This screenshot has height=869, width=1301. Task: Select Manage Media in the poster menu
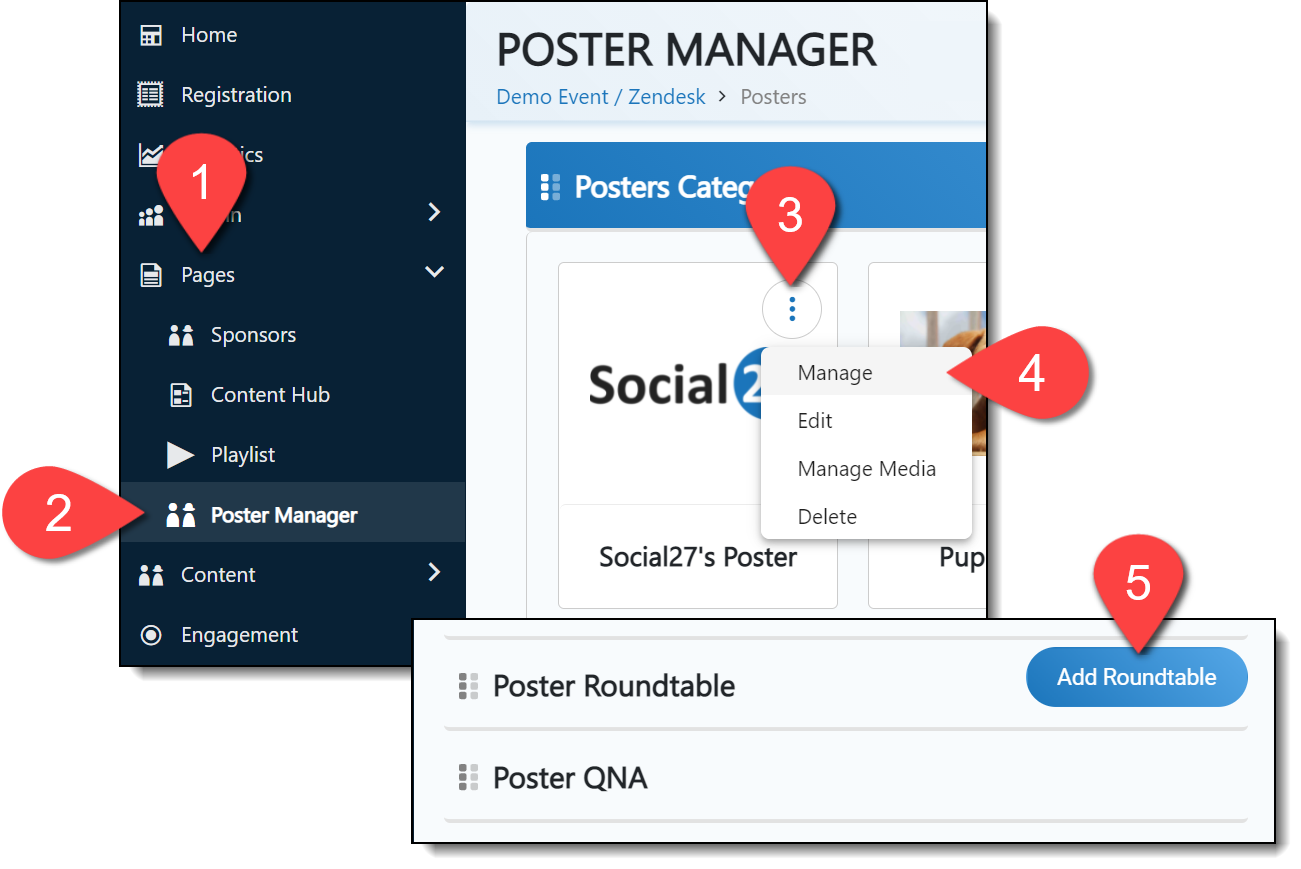click(x=867, y=469)
